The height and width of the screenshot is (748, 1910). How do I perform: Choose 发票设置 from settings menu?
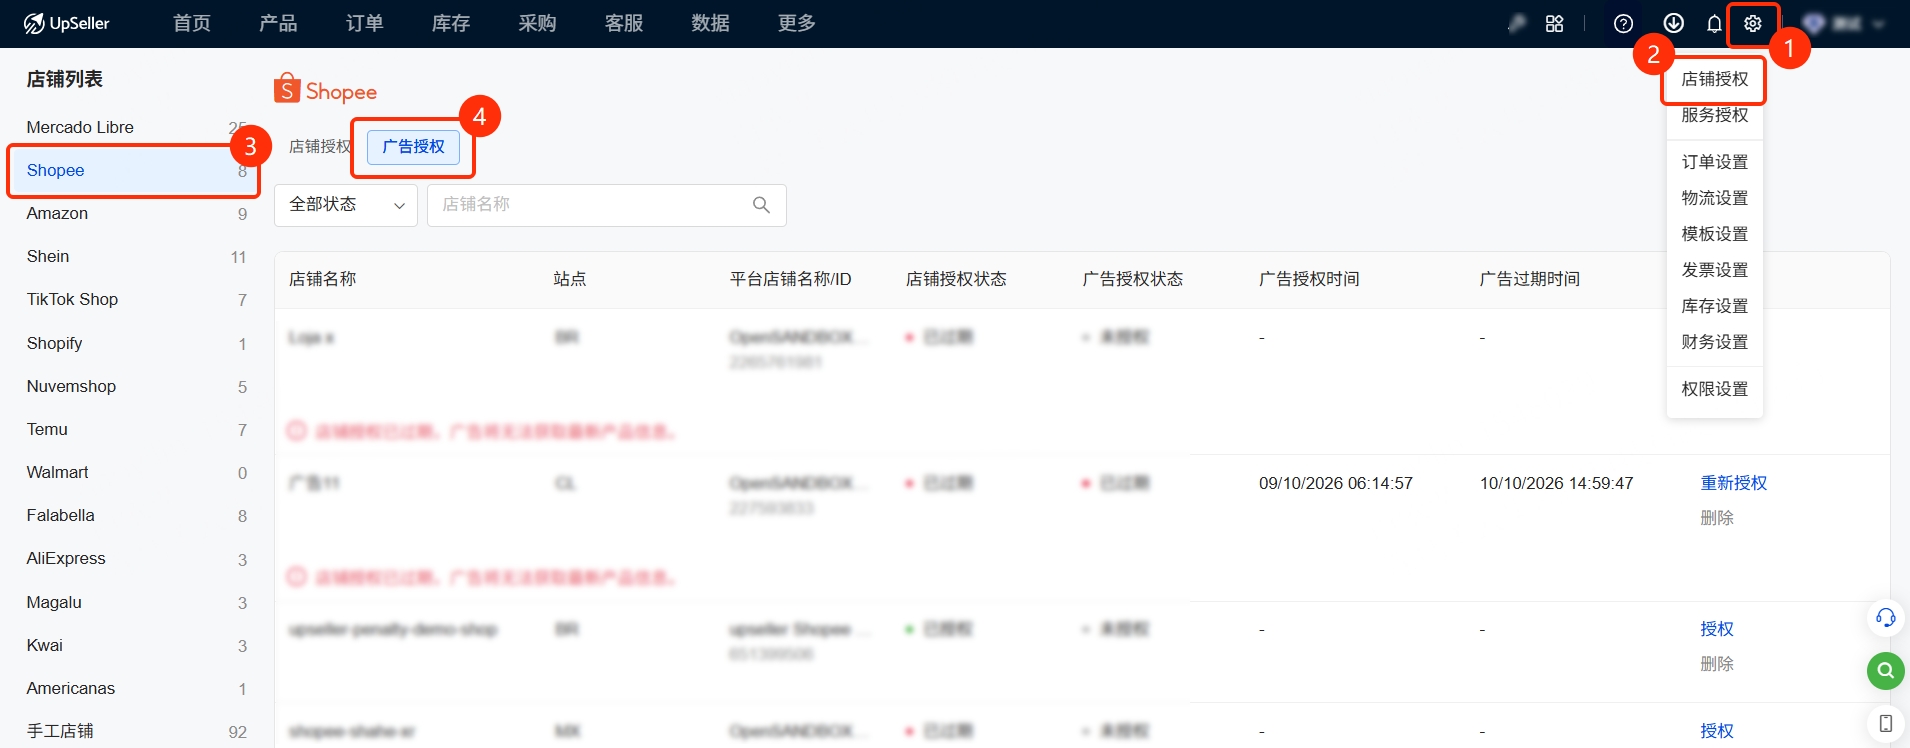[1714, 270]
